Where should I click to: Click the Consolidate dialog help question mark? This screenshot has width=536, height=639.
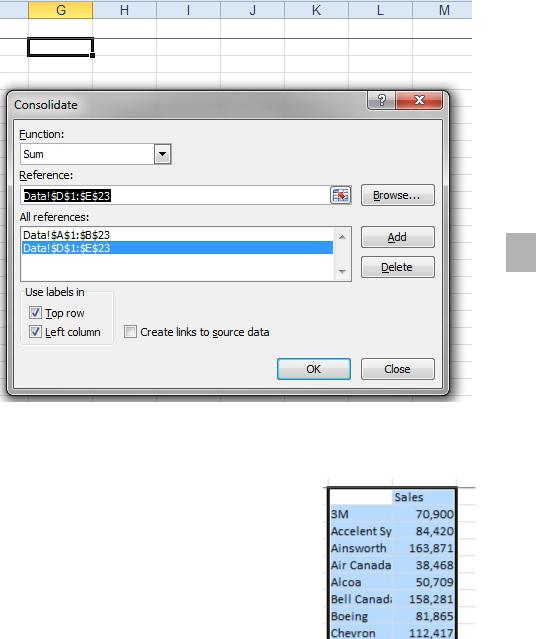(x=382, y=100)
